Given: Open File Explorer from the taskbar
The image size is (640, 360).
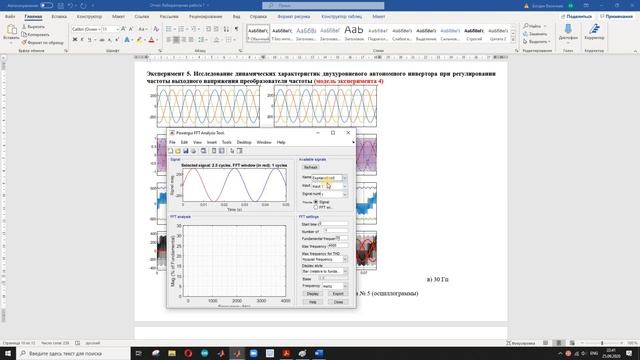Looking at the screenshot, I should (172, 353).
